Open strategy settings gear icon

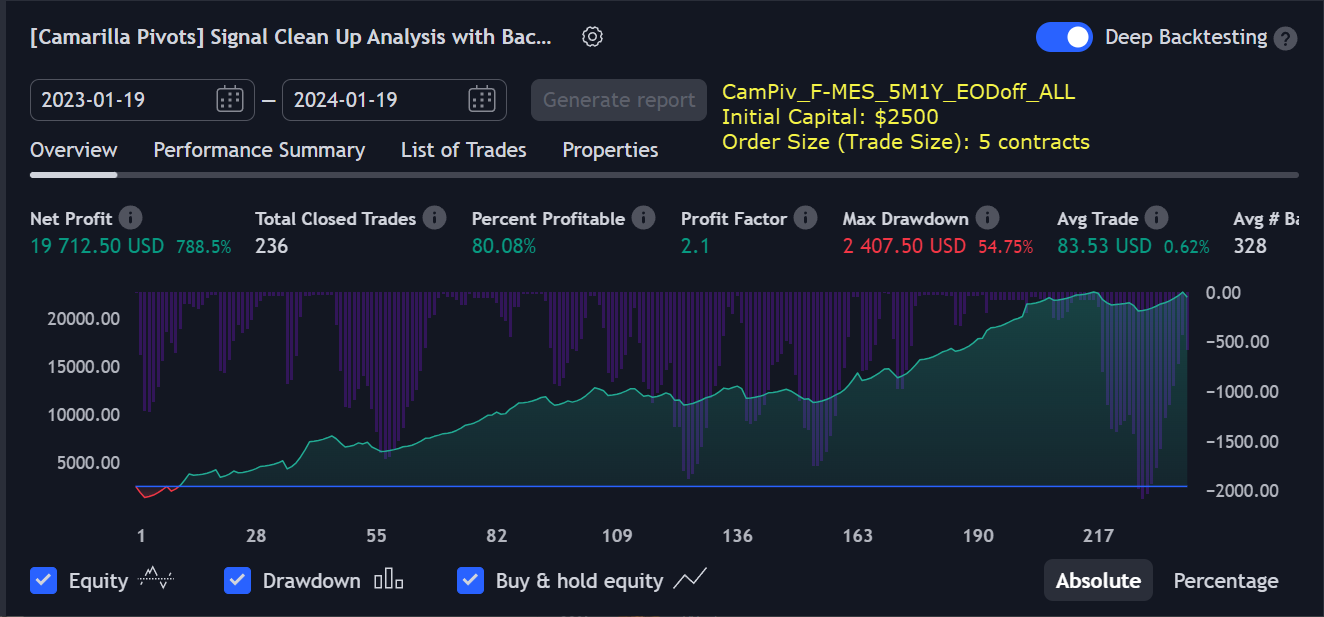point(592,37)
